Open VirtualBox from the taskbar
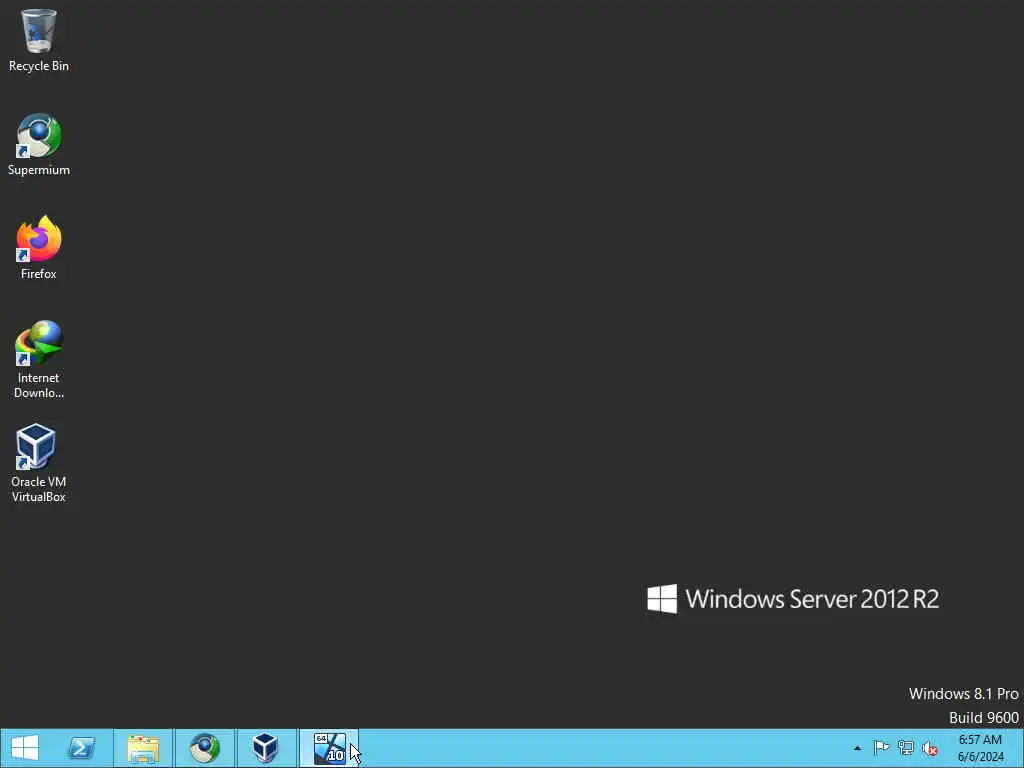 [265, 748]
